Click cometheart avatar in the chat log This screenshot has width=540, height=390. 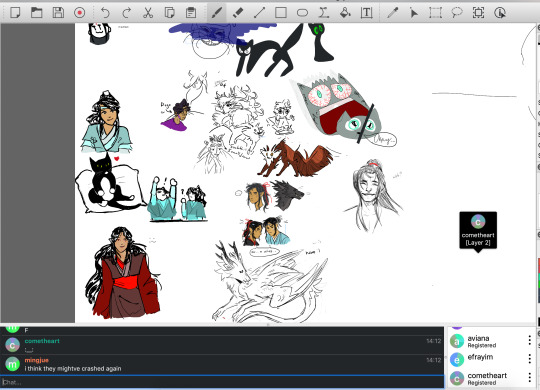pyautogui.click(x=12, y=345)
